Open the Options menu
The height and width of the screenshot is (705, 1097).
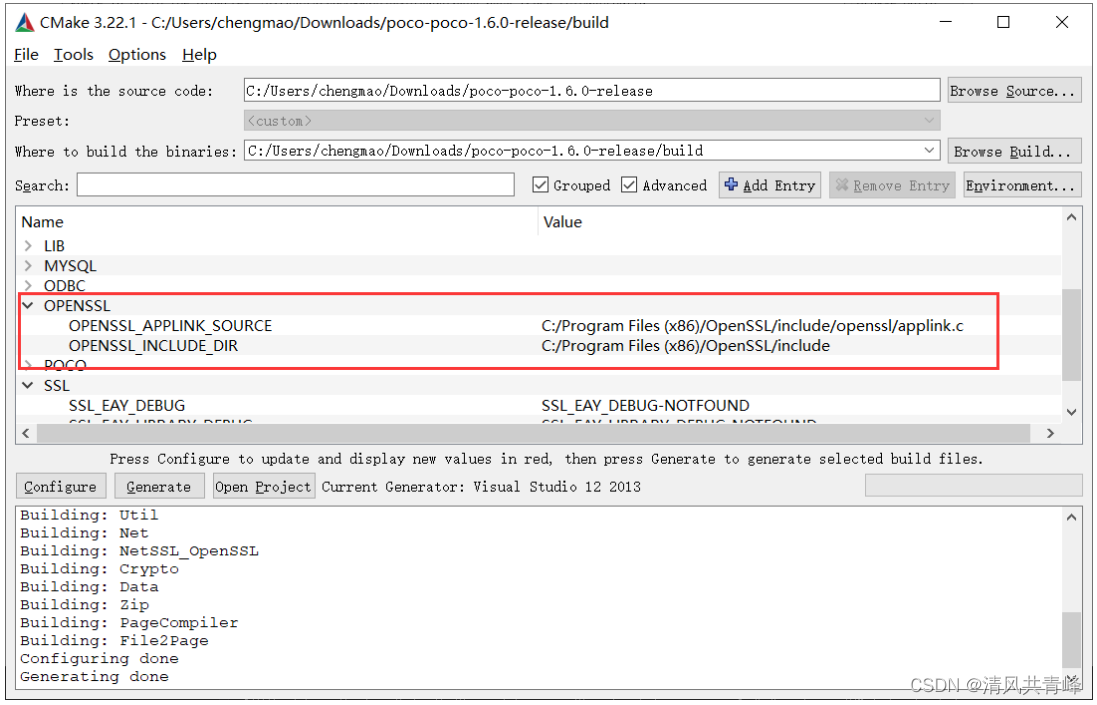(x=137, y=55)
